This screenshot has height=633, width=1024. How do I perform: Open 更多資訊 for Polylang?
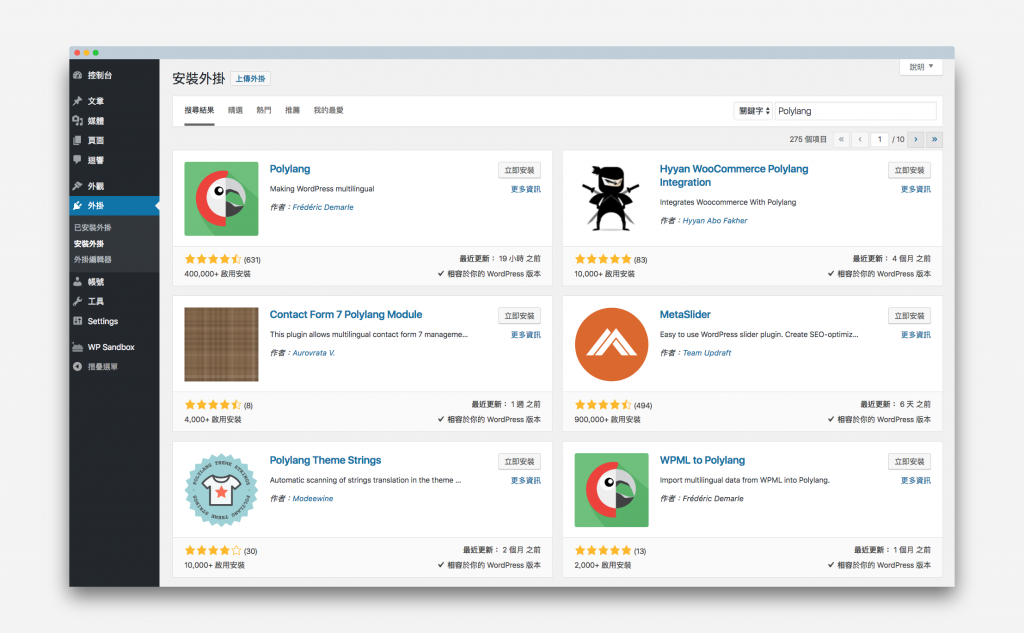[526, 189]
